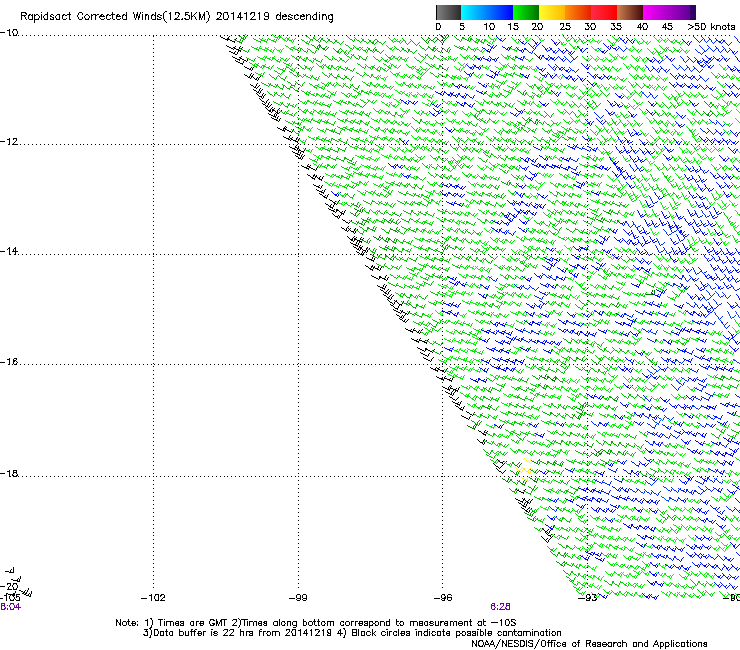Click the latitude label "-16"
The width and height of the screenshot is (740, 650).
pyautogui.click(x=9, y=362)
